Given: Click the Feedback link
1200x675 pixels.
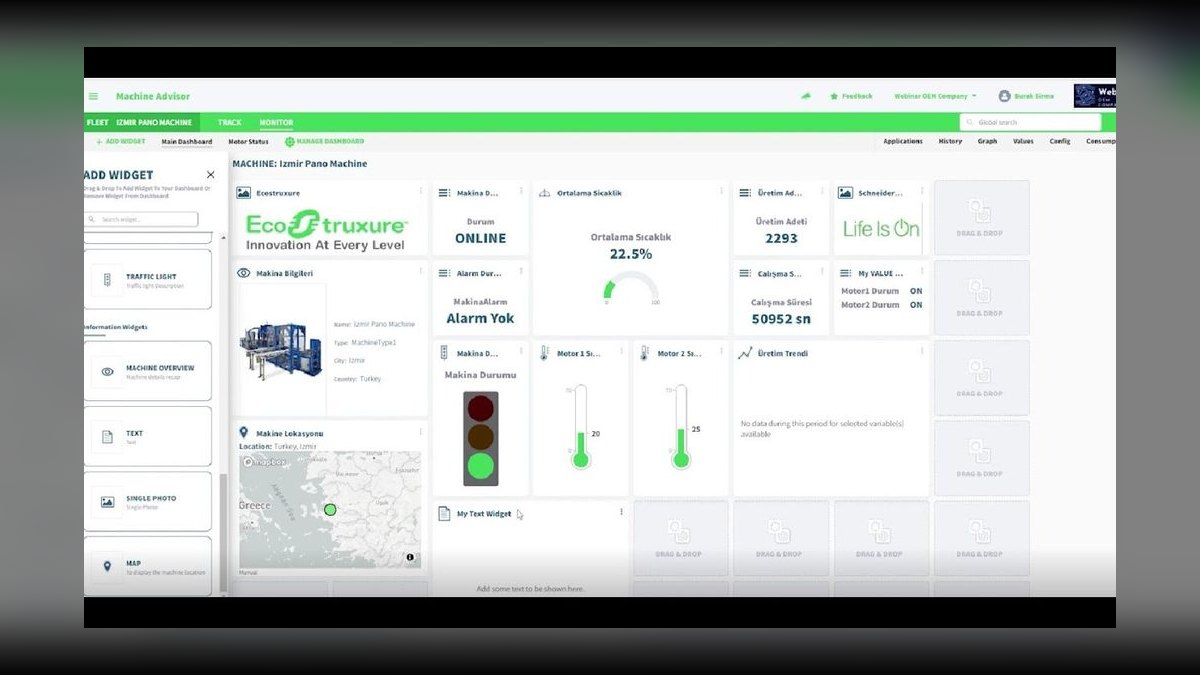Looking at the screenshot, I should click(857, 96).
